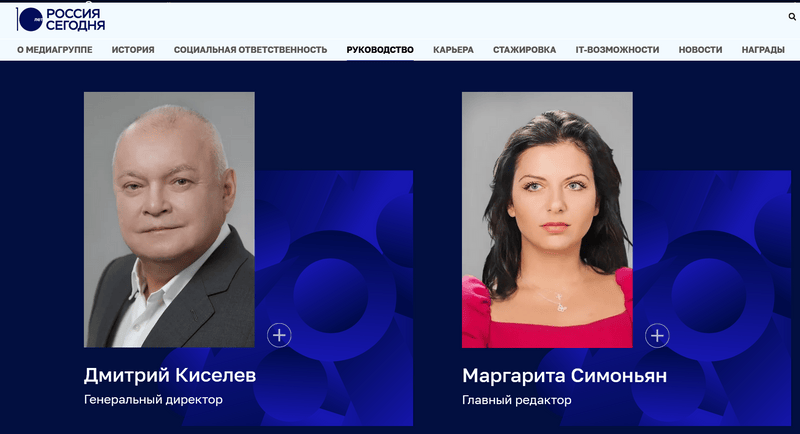Click Маргарита Симоньян portrait photo
This screenshot has height=434, width=800.
pos(547,220)
